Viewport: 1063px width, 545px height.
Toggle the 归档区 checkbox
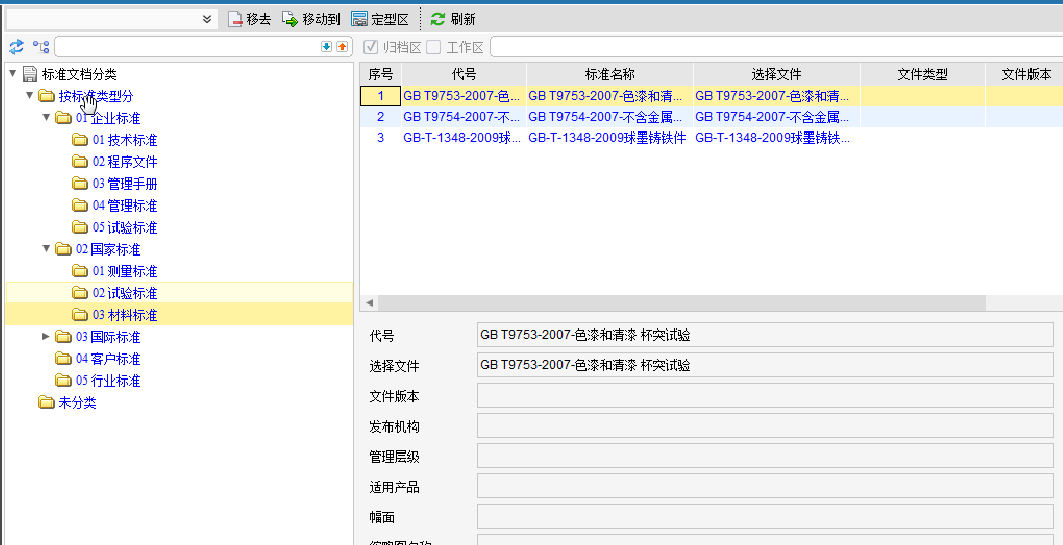click(371, 47)
